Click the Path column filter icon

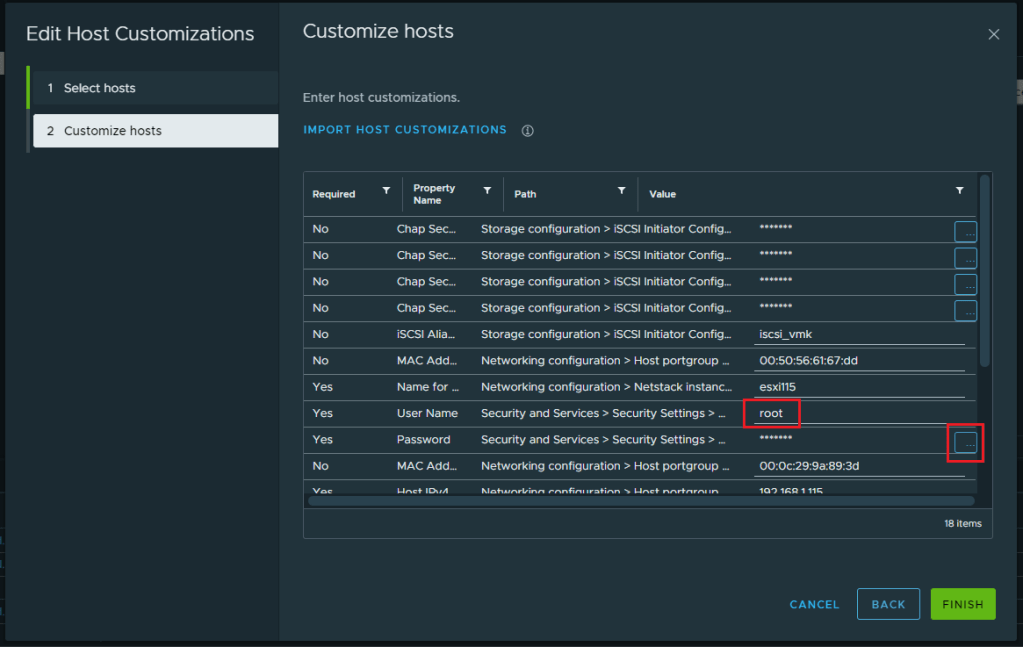pos(621,191)
